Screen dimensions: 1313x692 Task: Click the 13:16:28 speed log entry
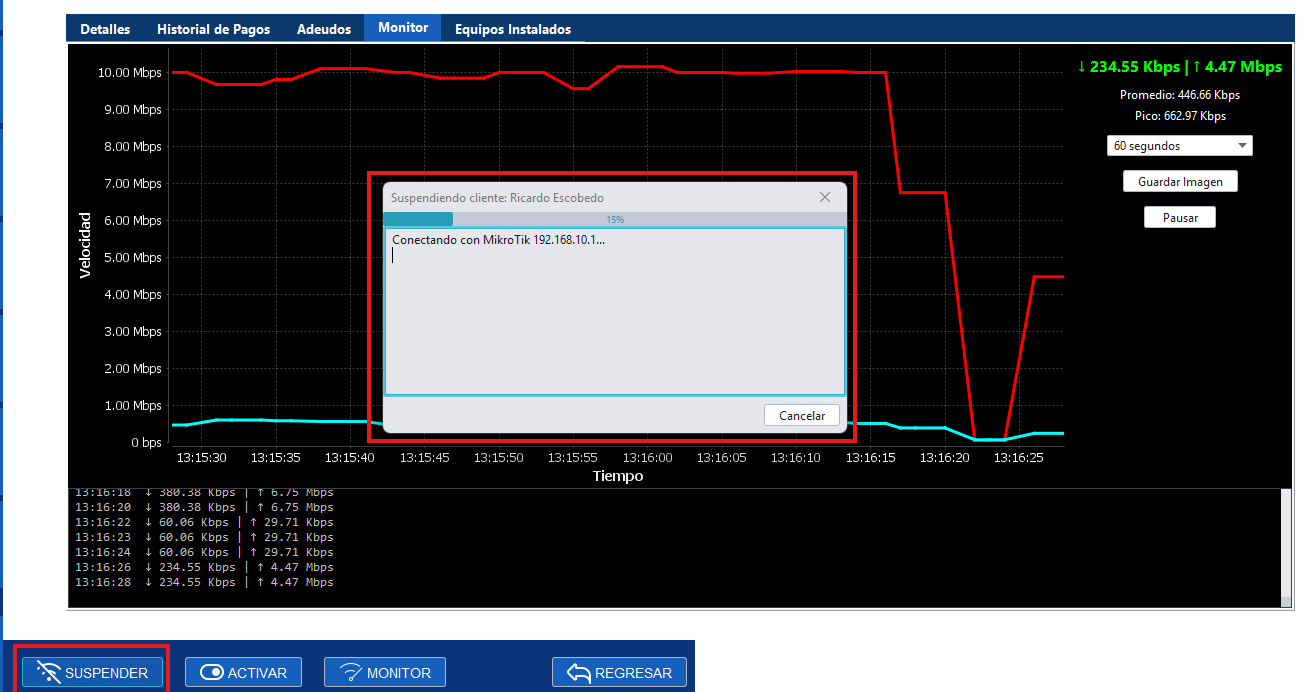204,582
